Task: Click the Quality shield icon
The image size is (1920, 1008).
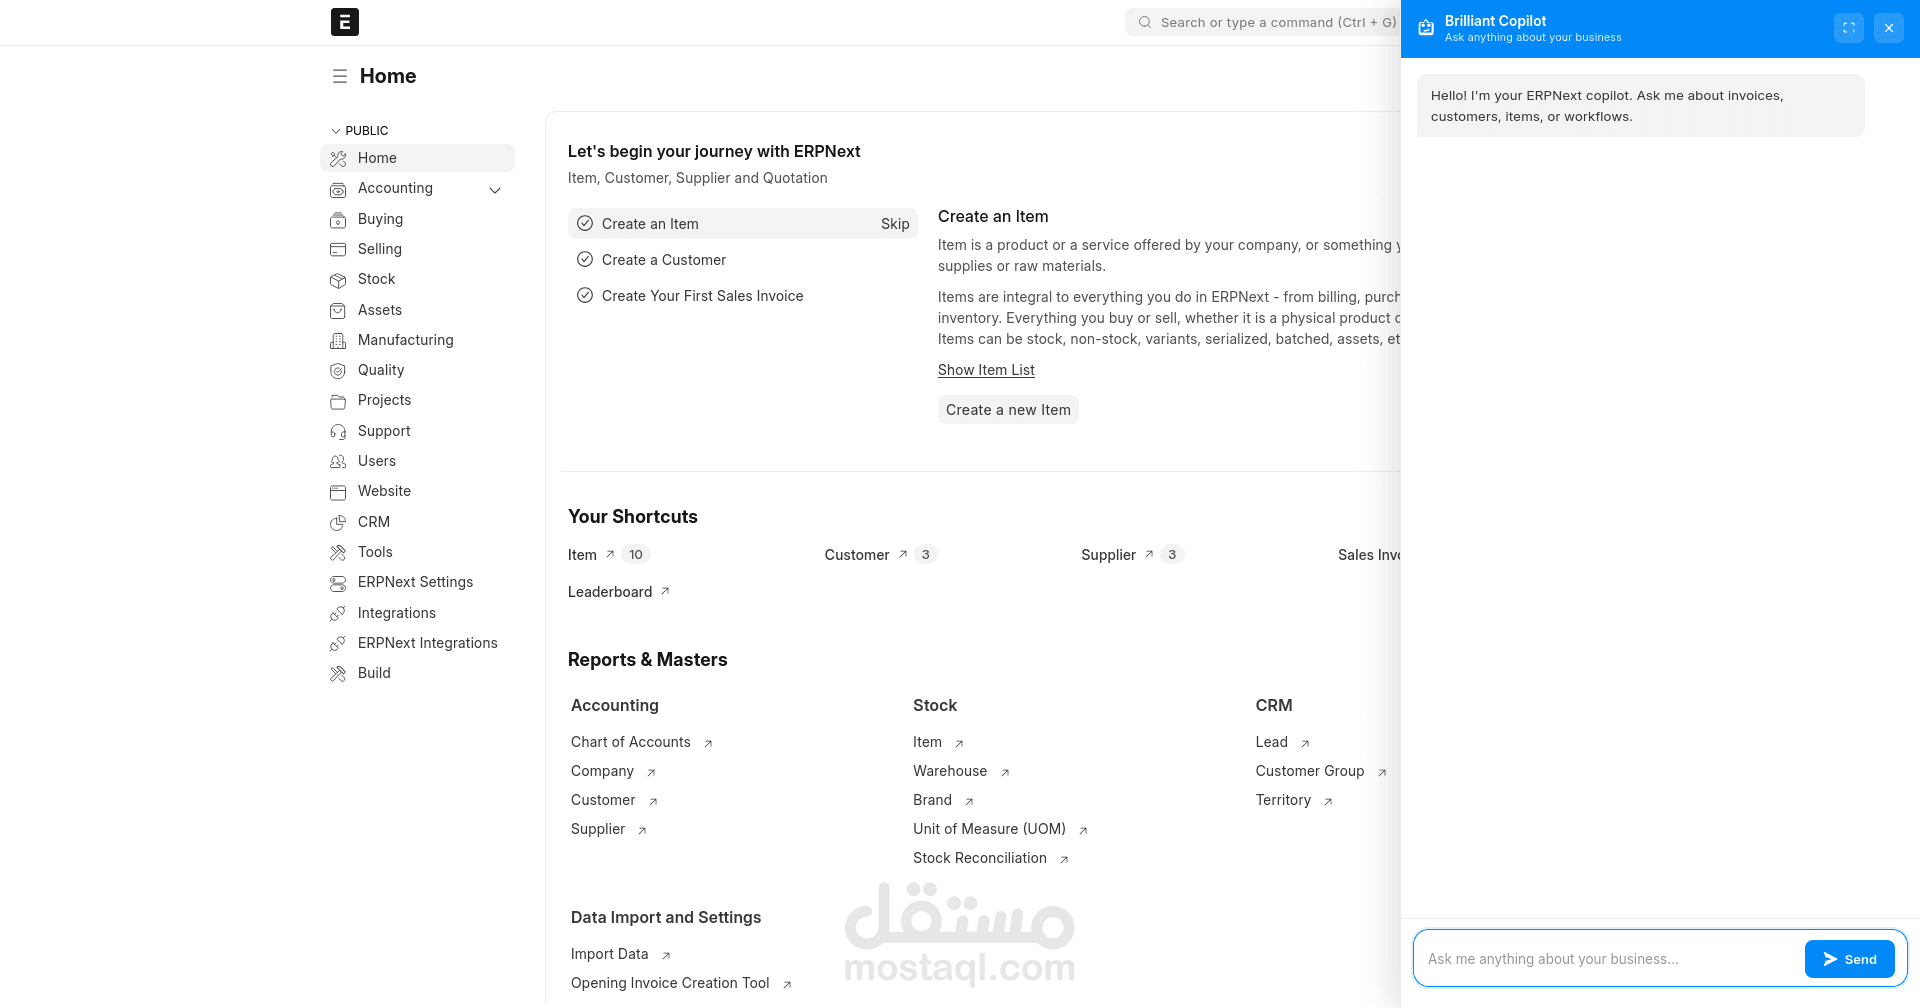Action: tap(338, 371)
